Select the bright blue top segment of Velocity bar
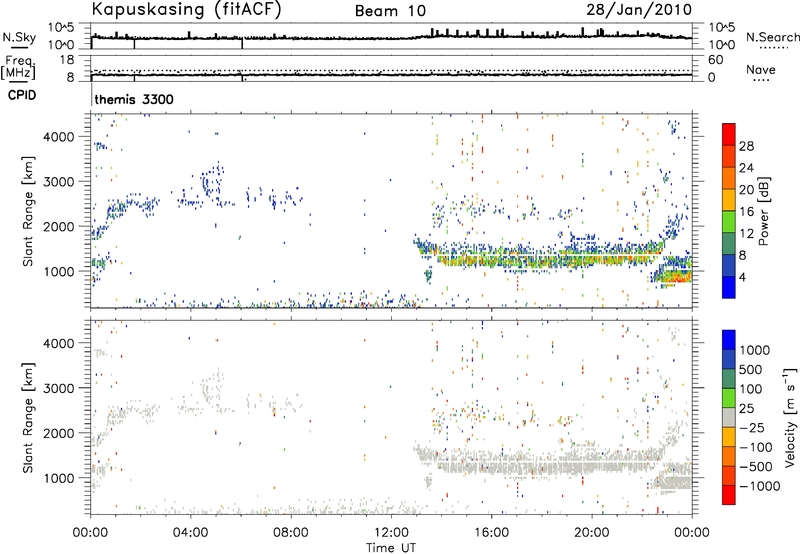 pyautogui.click(x=729, y=340)
